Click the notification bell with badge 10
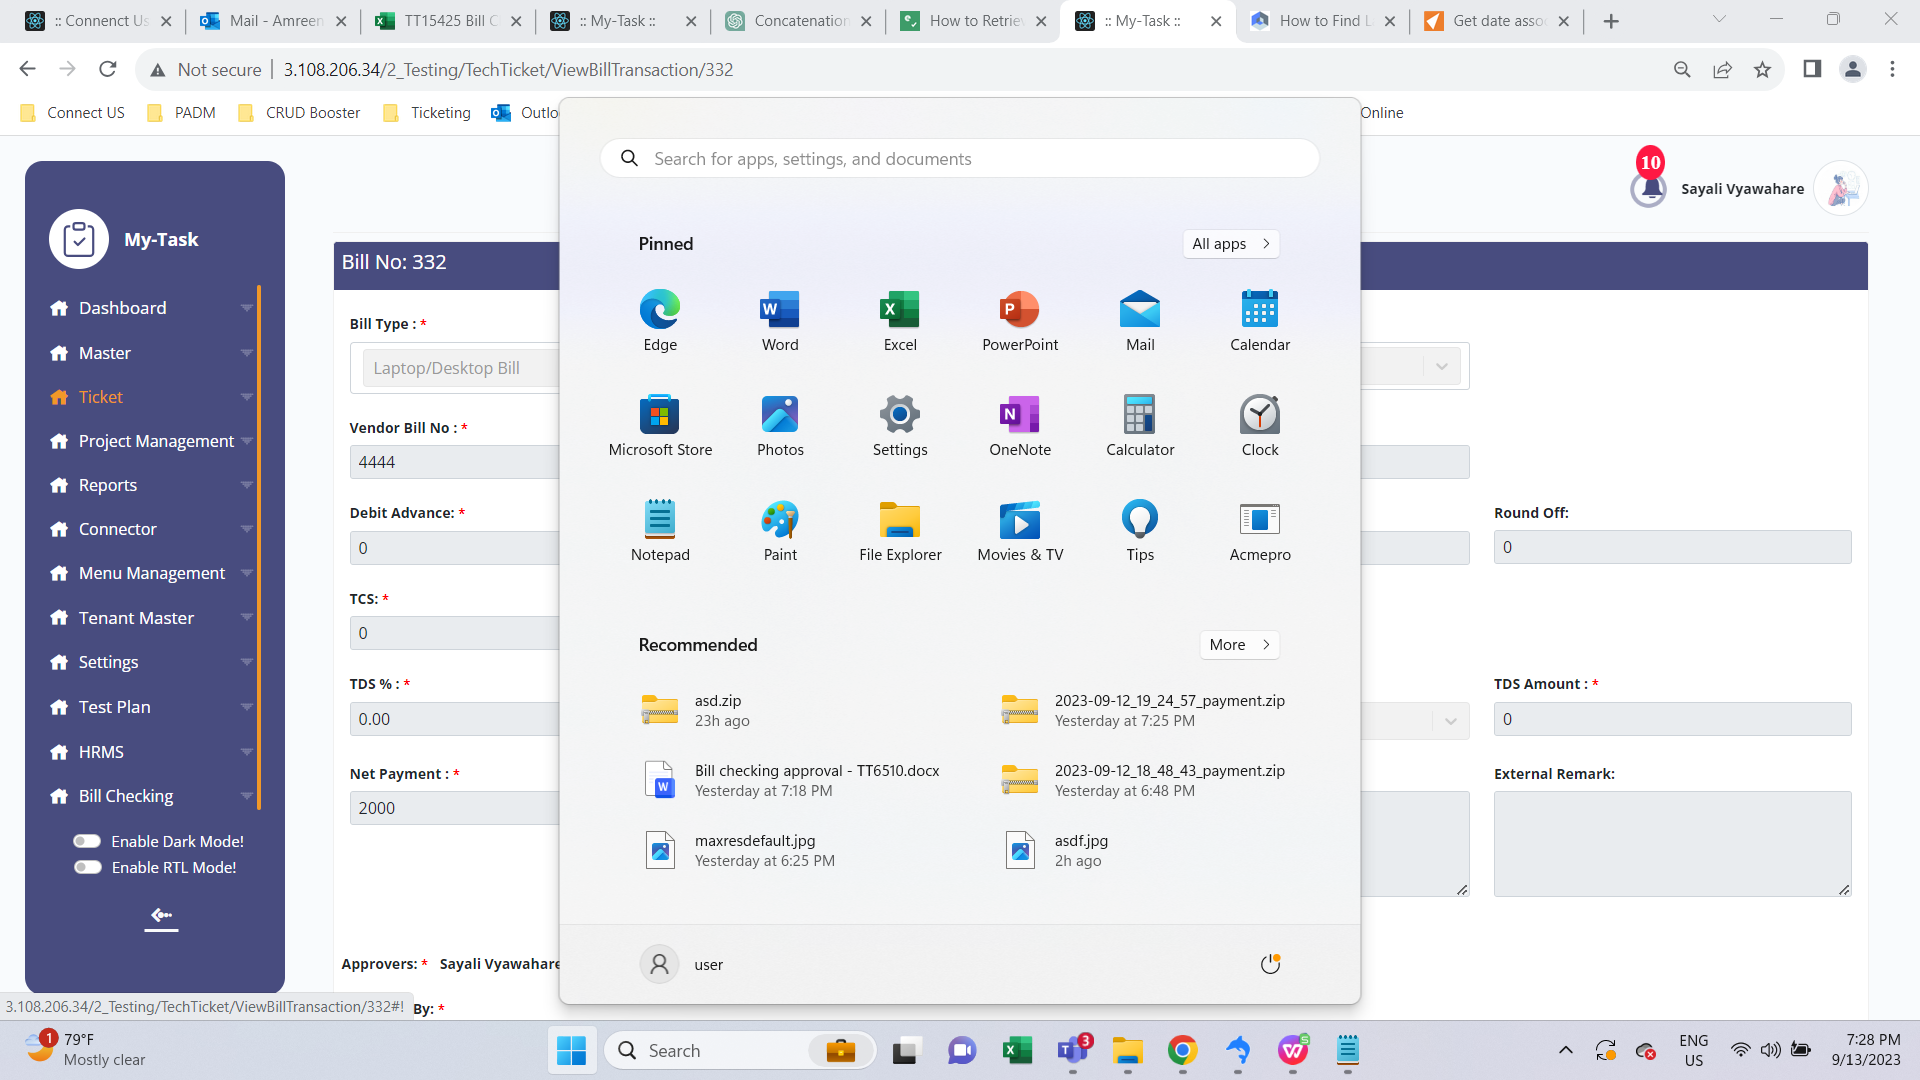 point(1648,187)
